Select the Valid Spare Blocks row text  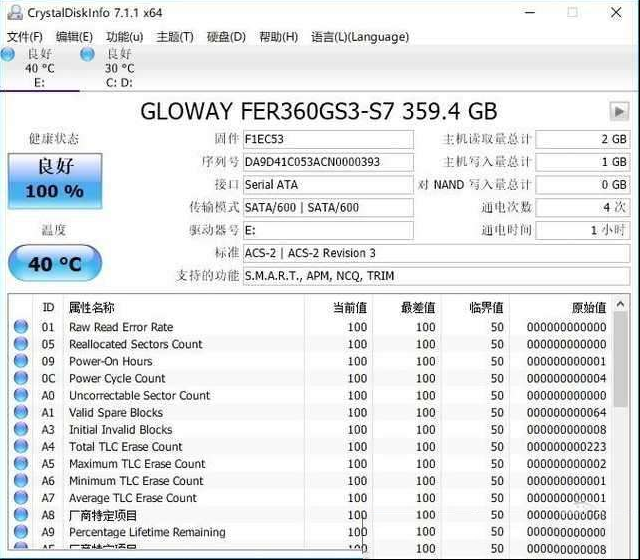[x=116, y=412]
